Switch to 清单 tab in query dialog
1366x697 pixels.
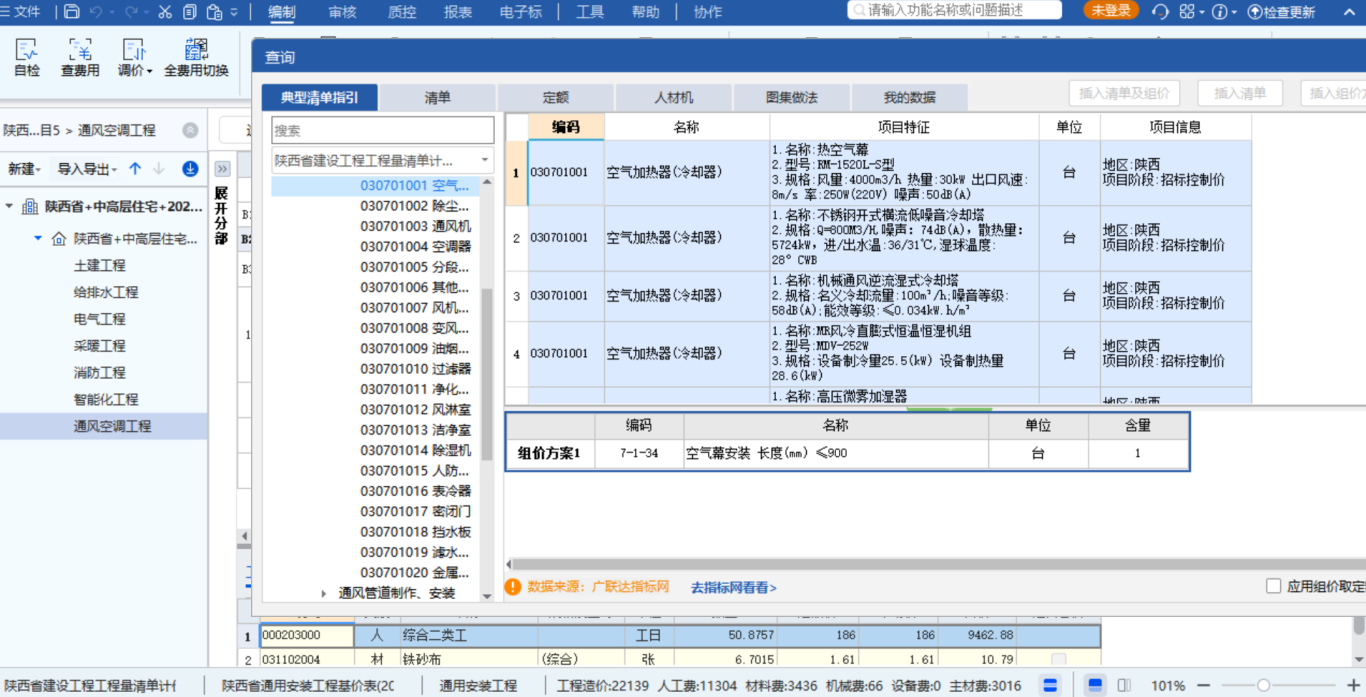click(x=438, y=97)
